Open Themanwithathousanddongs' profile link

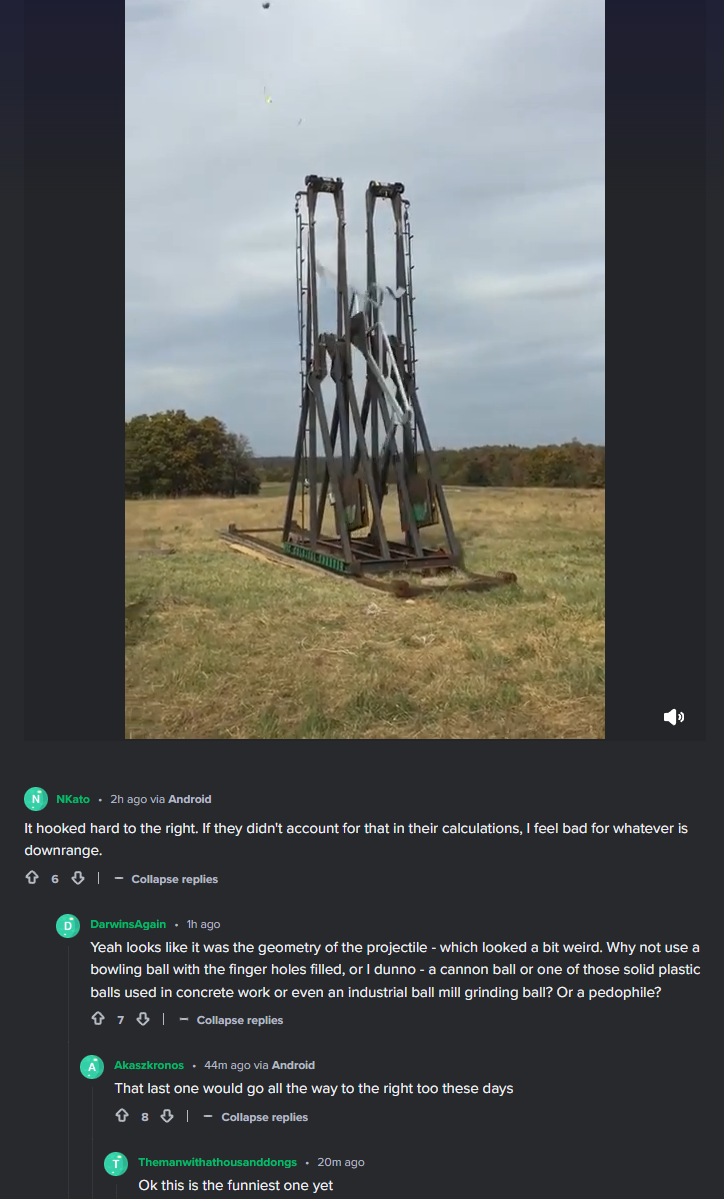tap(217, 1162)
